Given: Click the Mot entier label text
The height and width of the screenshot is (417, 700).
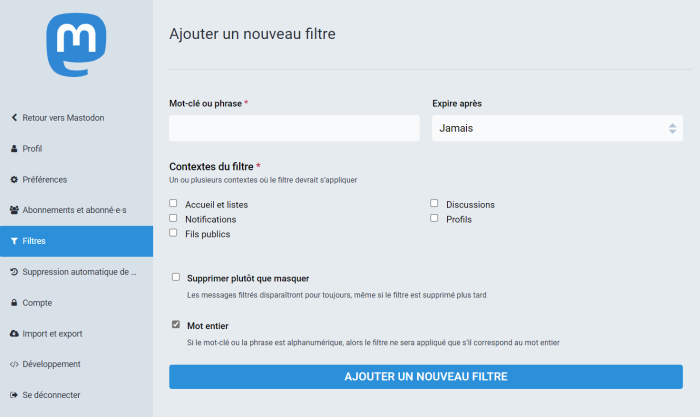Looking at the screenshot, I should click(x=208, y=326).
